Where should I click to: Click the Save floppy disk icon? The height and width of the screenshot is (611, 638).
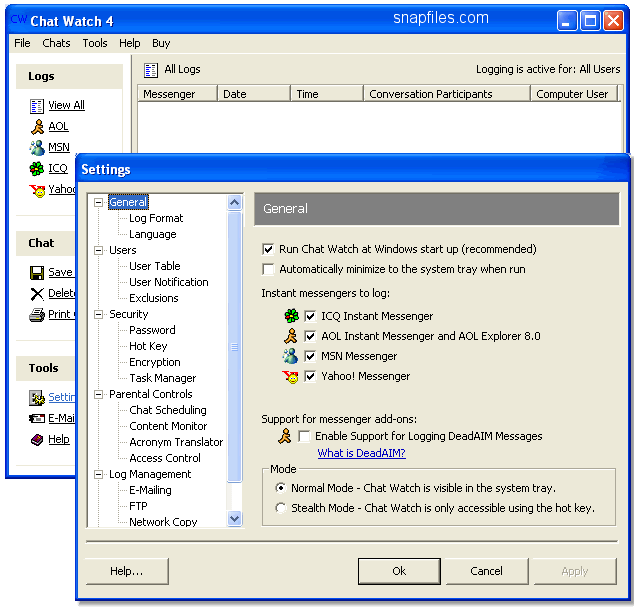37,272
